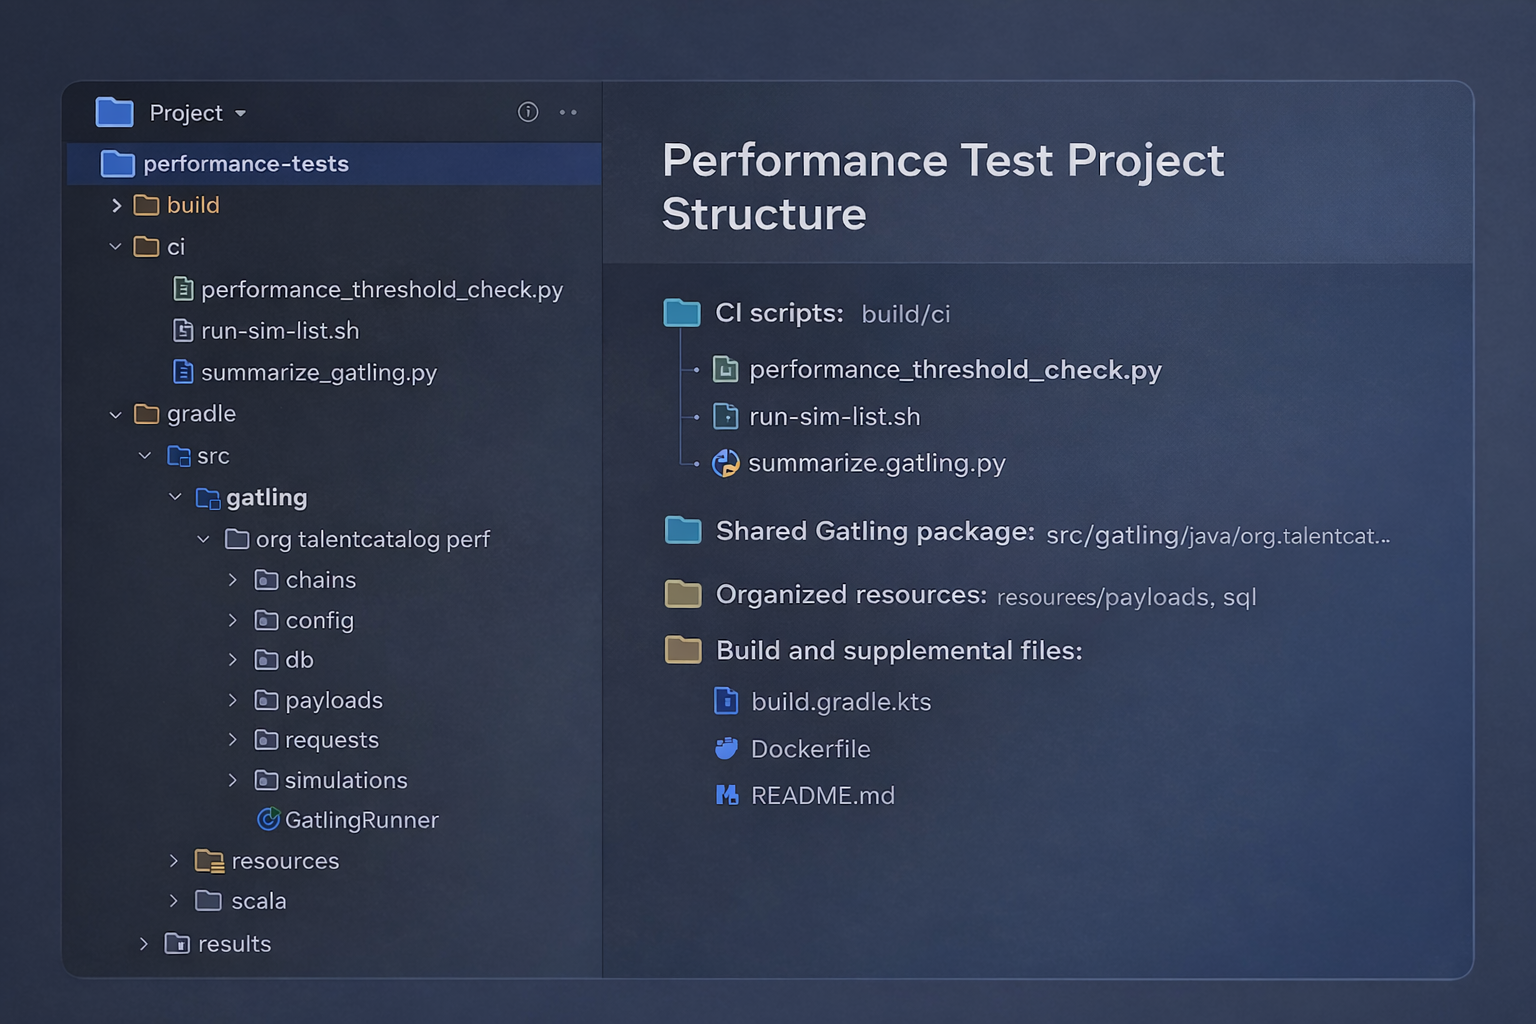The height and width of the screenshot is (1024, 1536).
Task: Click the Markdown icon next to README.md
Action: (725, 795)
